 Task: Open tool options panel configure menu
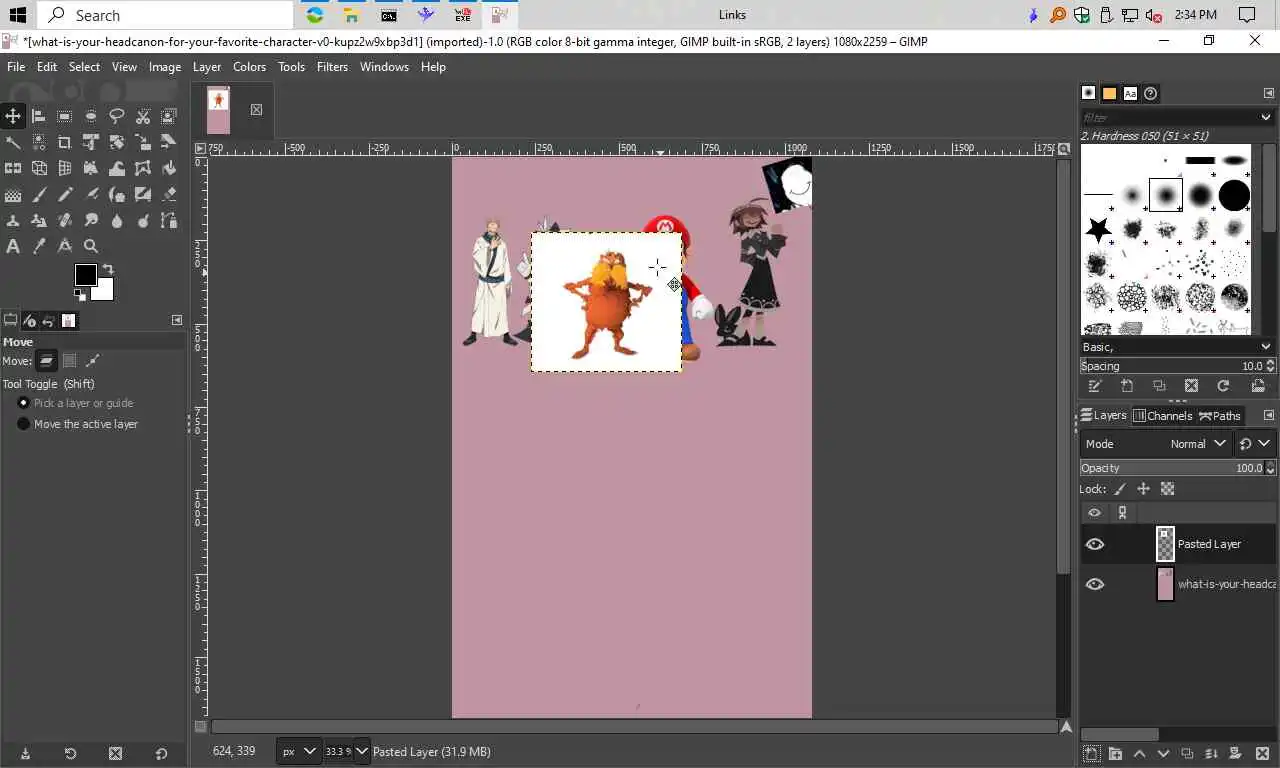[x=177, y=321]
